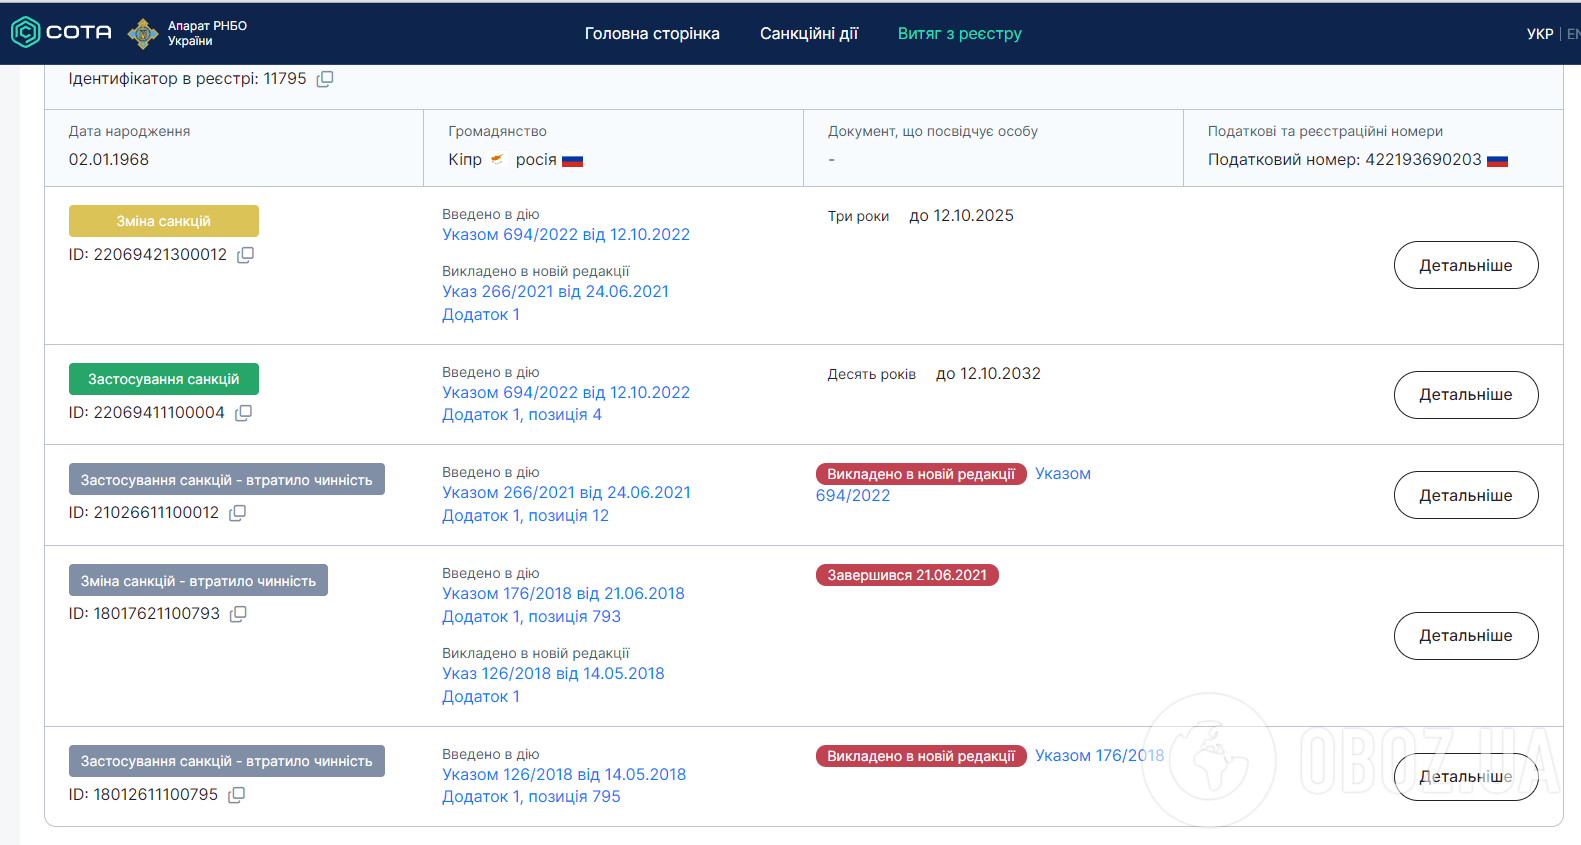
Task: Open Детальніше for entry ending 21.06.2021
Action: [1465, 636]
